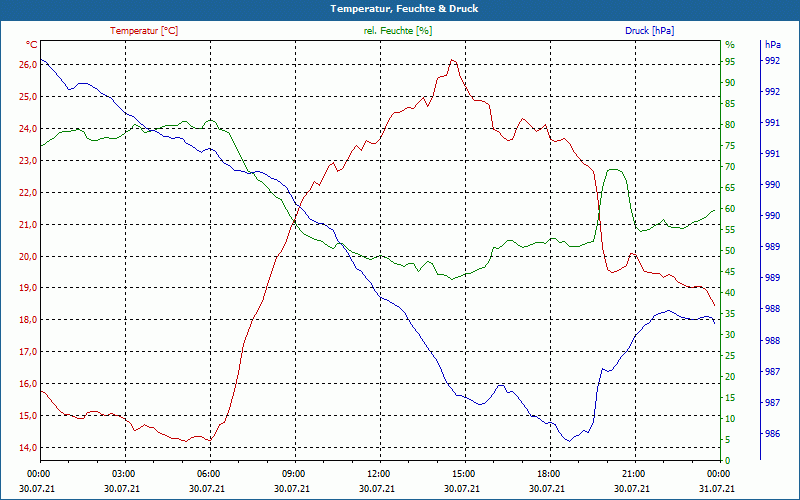Screen dimensions: 800x500
Task: Click the 17,0 temperature axis tick
Action: tap(29, 352)
